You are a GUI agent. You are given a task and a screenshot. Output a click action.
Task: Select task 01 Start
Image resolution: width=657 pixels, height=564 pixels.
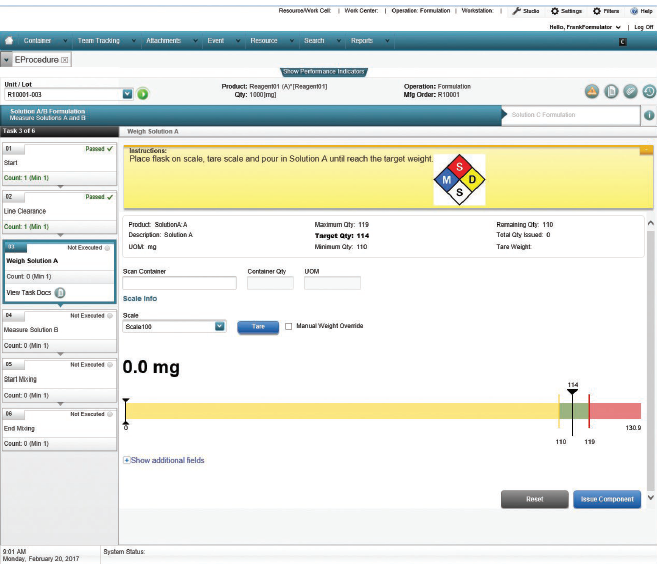59,164
